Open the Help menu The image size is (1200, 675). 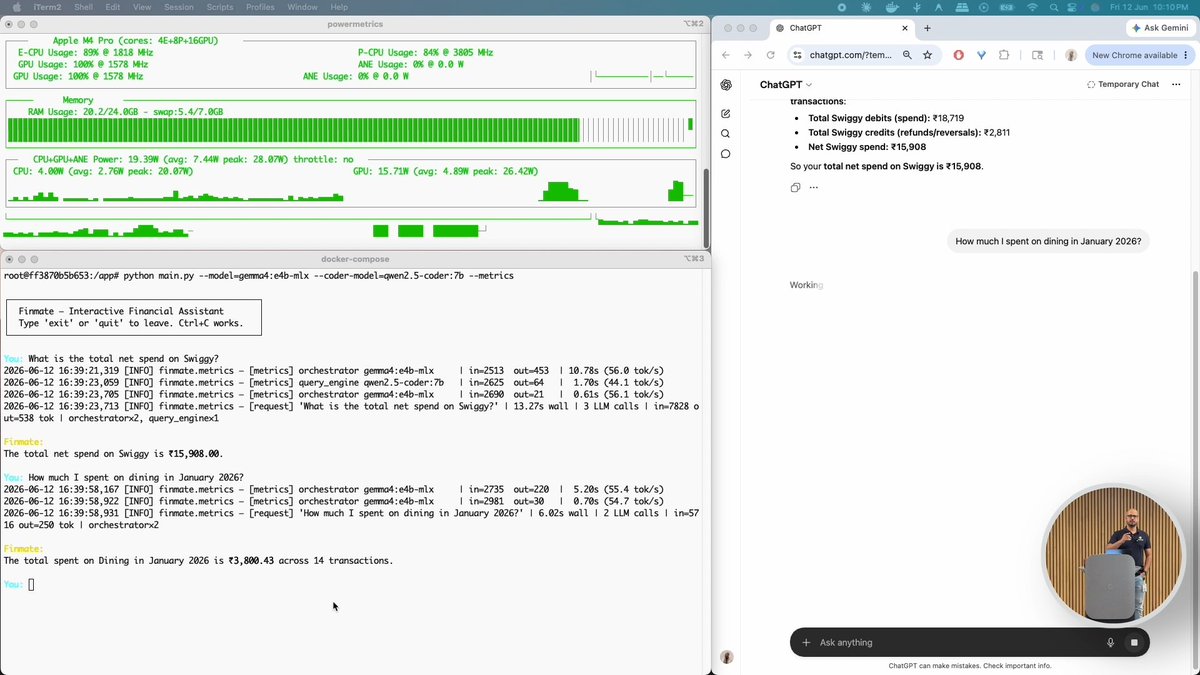pyautogui.click(x=340, y=7)
